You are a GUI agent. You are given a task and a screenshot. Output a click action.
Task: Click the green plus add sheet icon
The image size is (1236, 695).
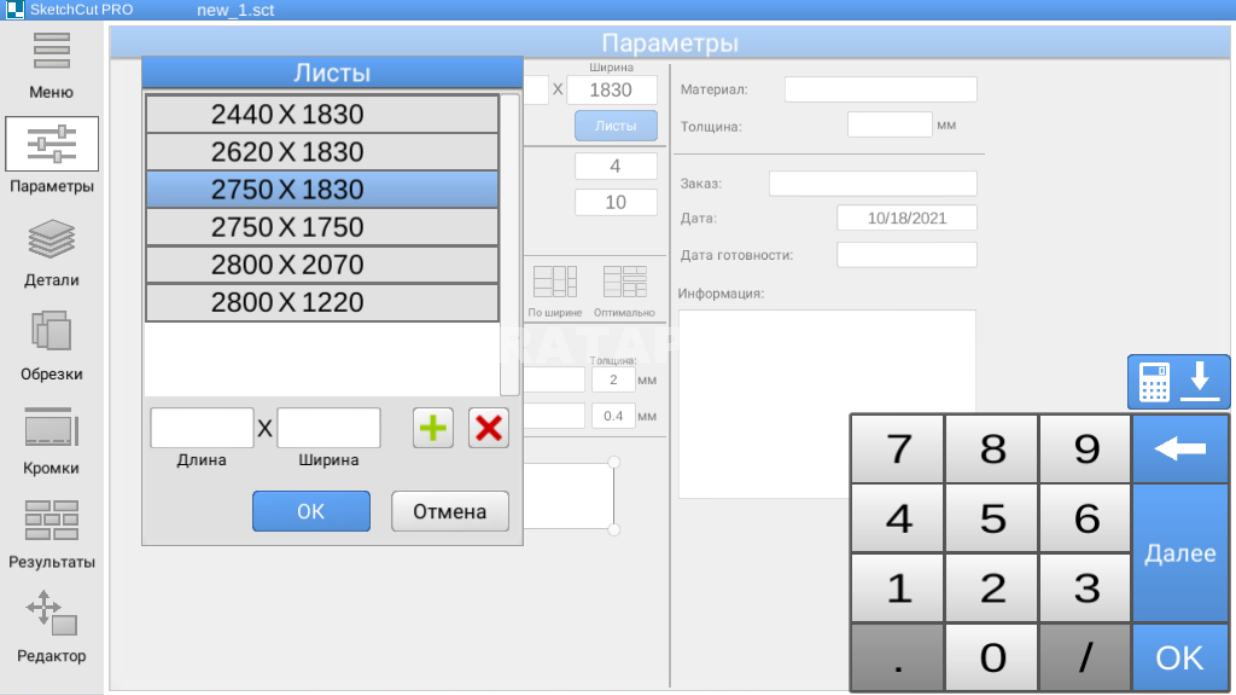click(430, 428)
